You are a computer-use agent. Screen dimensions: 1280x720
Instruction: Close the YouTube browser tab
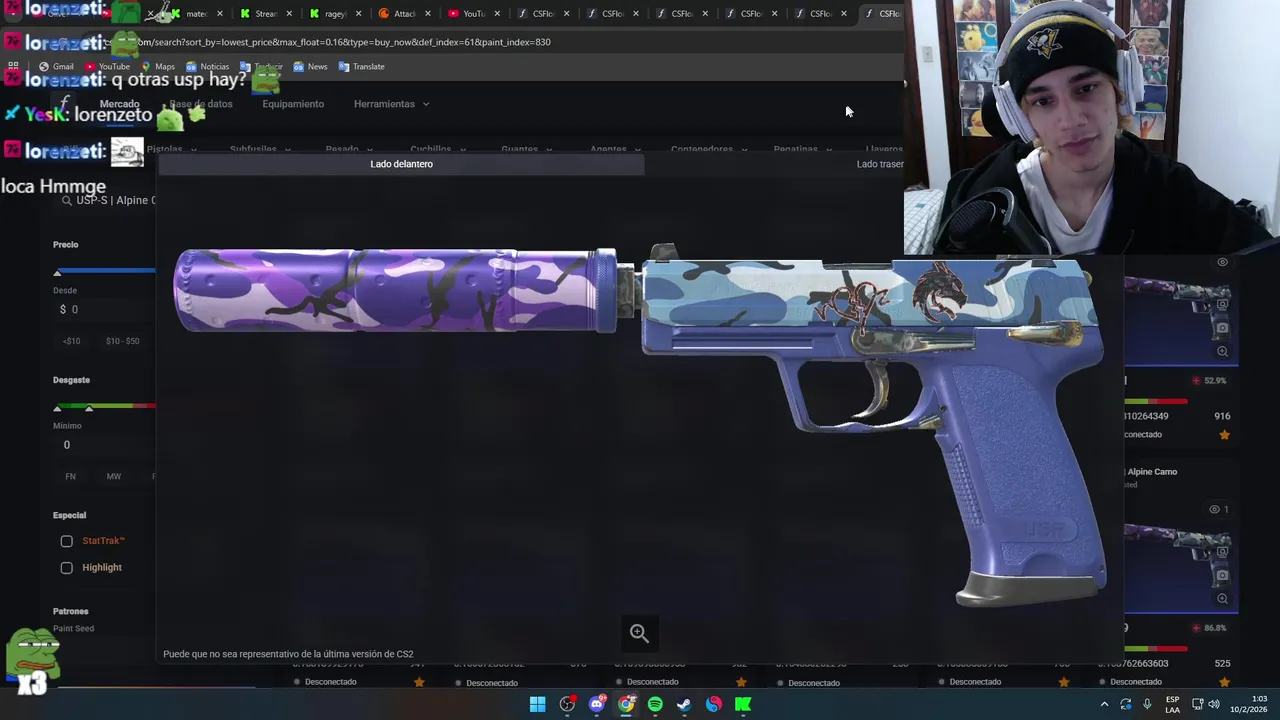(x=497, y=14)
